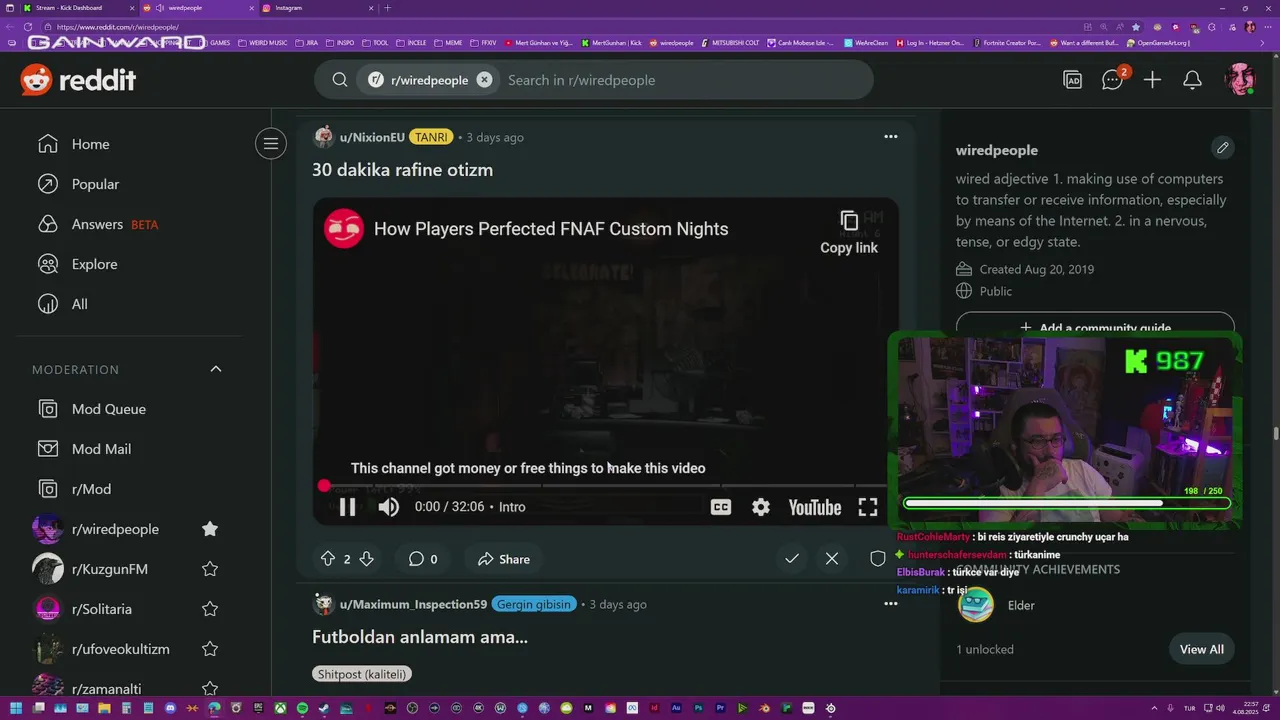Approve the post with checkmark
This screenshot has height=720, width=1280.
point(792,559)
